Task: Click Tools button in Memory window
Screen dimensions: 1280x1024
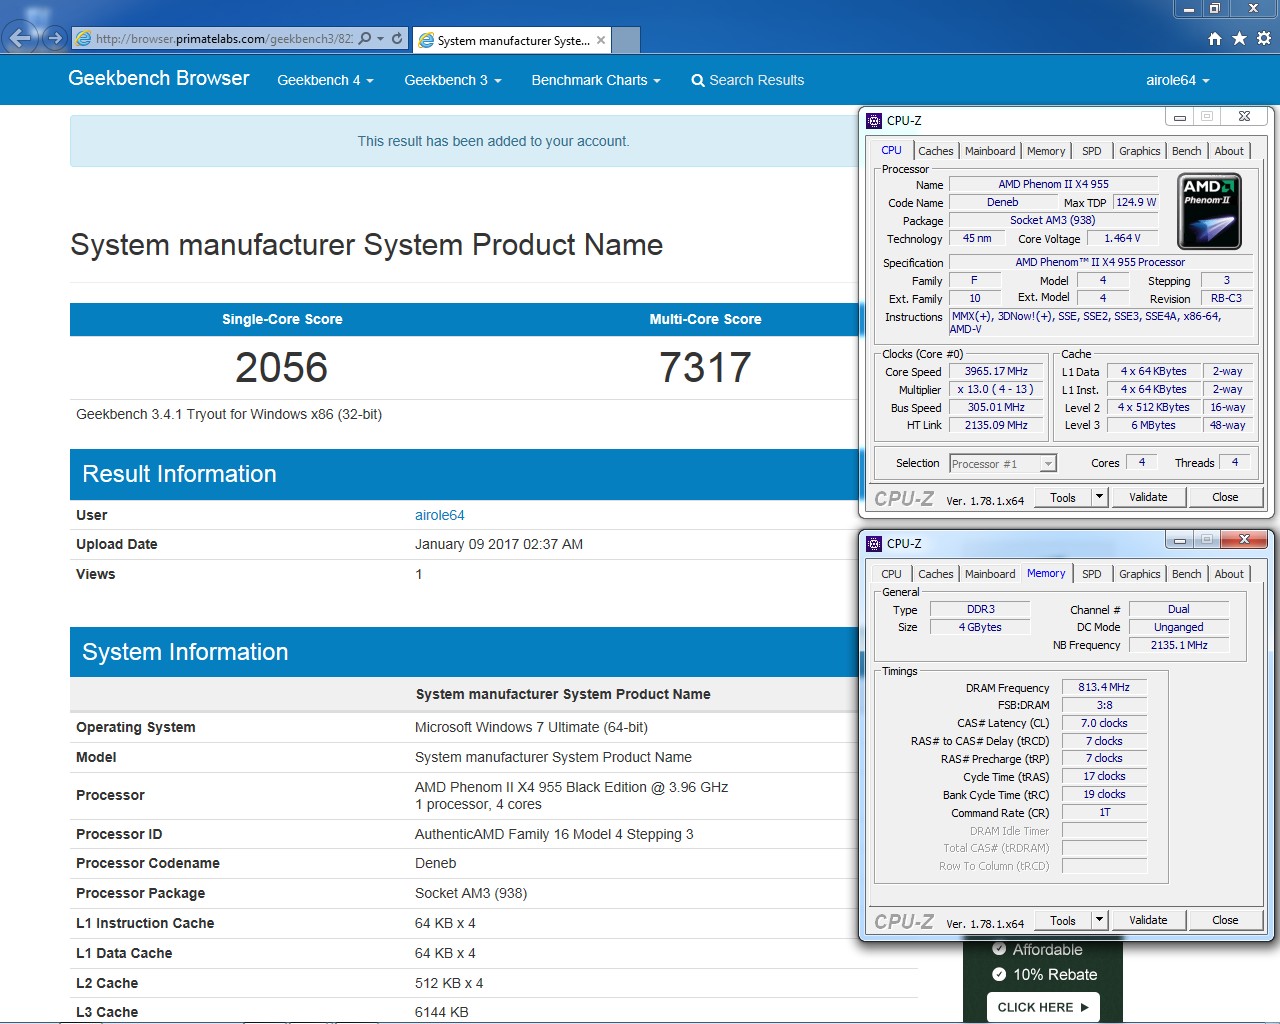Action: 1063,920
